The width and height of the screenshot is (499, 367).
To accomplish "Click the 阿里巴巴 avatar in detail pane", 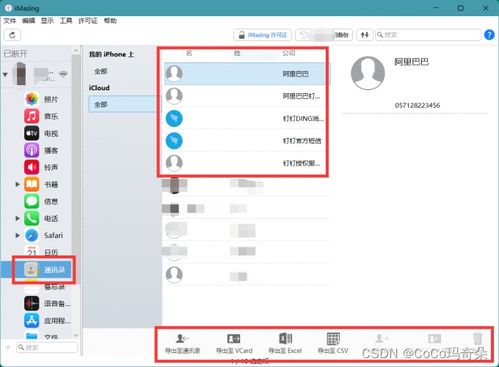I will 368,73.
